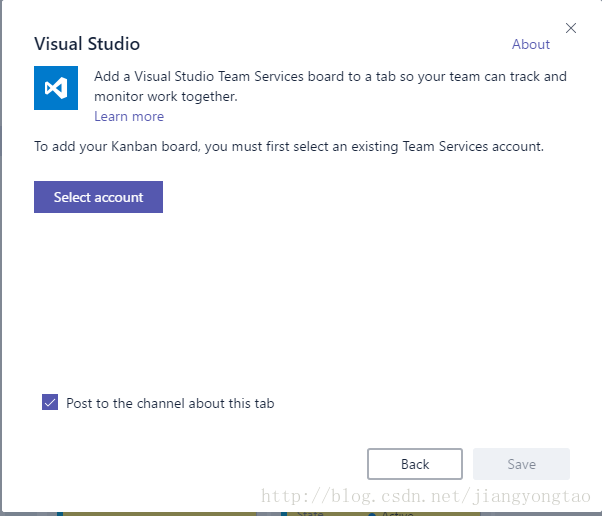Follow the Learn more link
Screen dimensions: 602x516
[x=129, y=116]
